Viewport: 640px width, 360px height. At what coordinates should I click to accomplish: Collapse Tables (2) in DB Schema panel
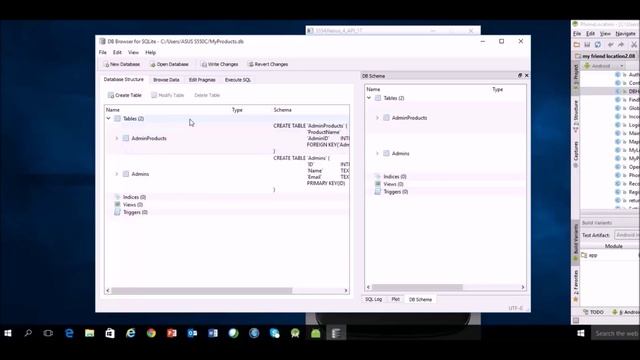pyautogui.click(x=369, y=98)
